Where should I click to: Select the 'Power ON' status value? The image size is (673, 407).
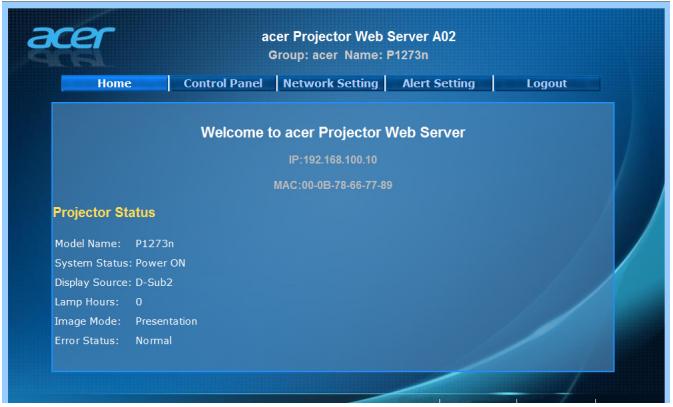pos(160,263)
